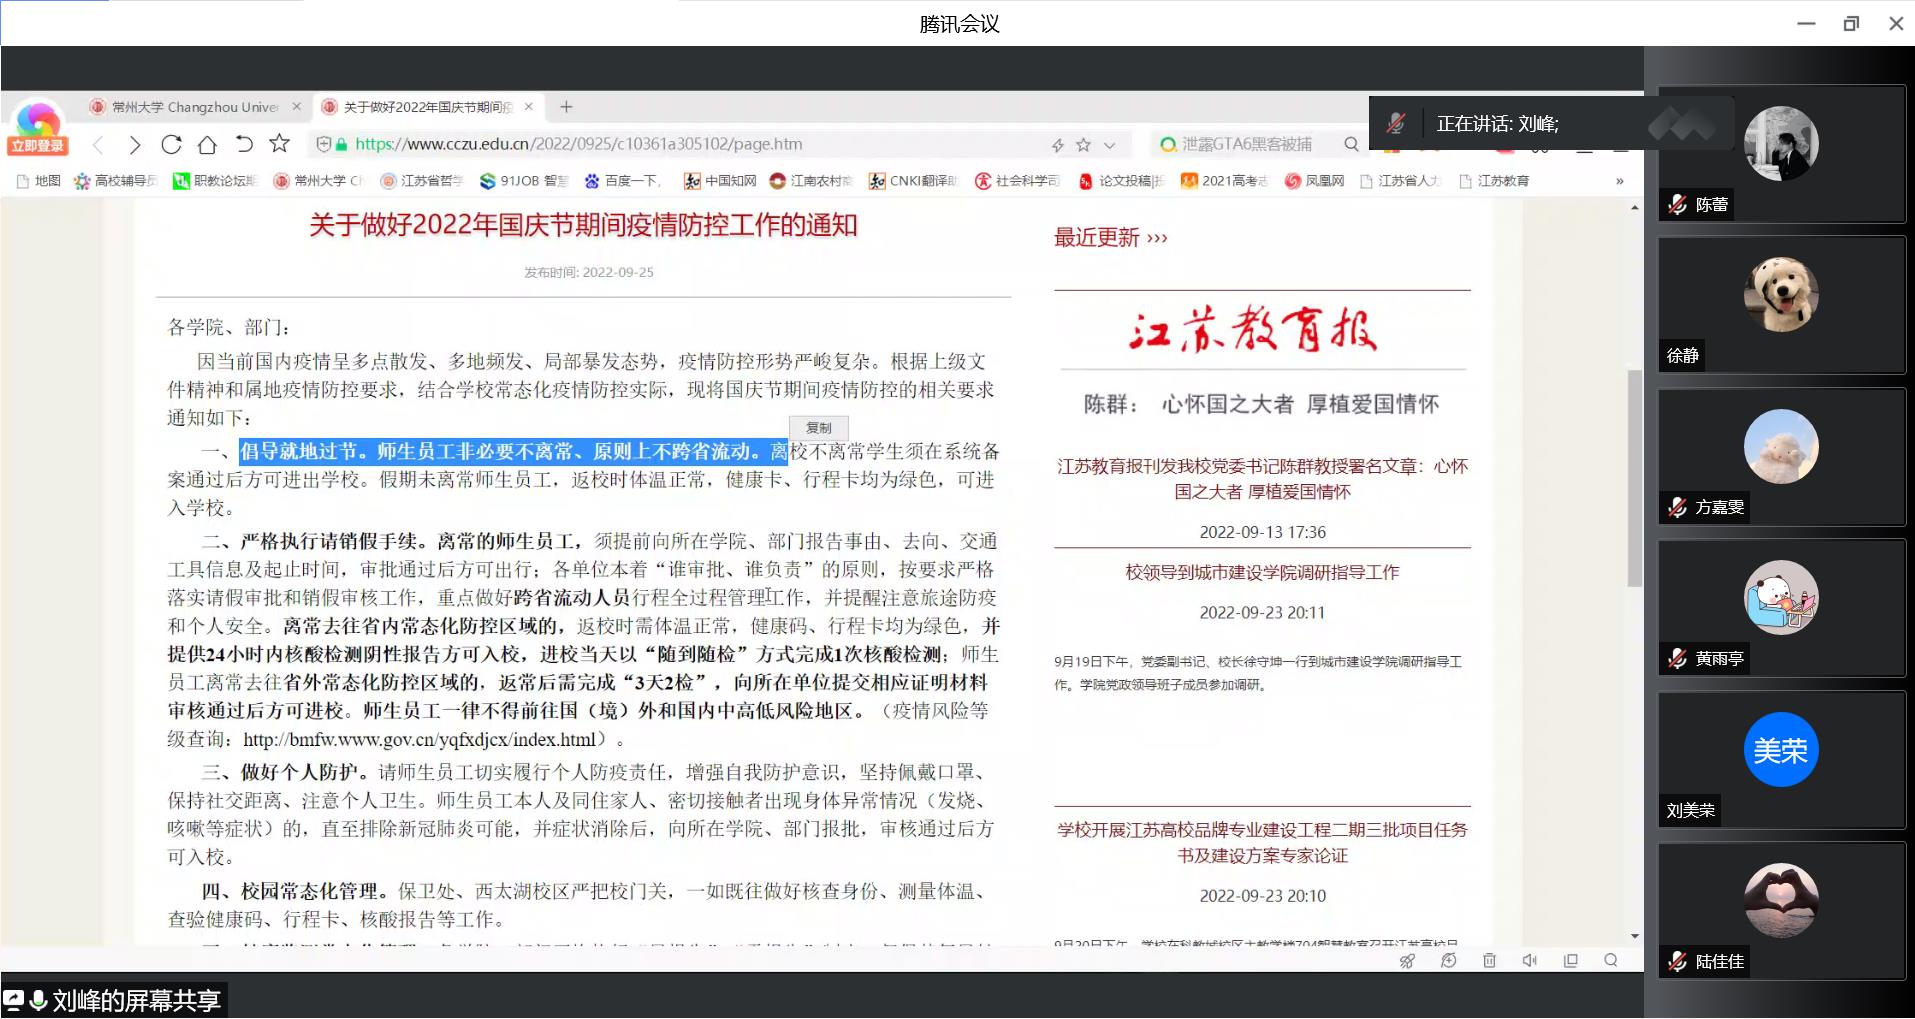
Task: Click muted mic icon next to 陈蕾
Action: pos(1678,205)
